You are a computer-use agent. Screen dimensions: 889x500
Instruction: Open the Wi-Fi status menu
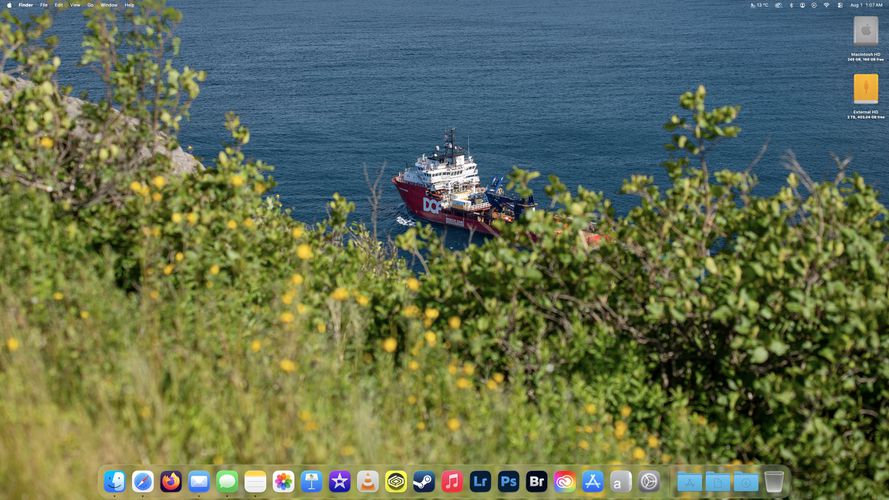[827, 5]
